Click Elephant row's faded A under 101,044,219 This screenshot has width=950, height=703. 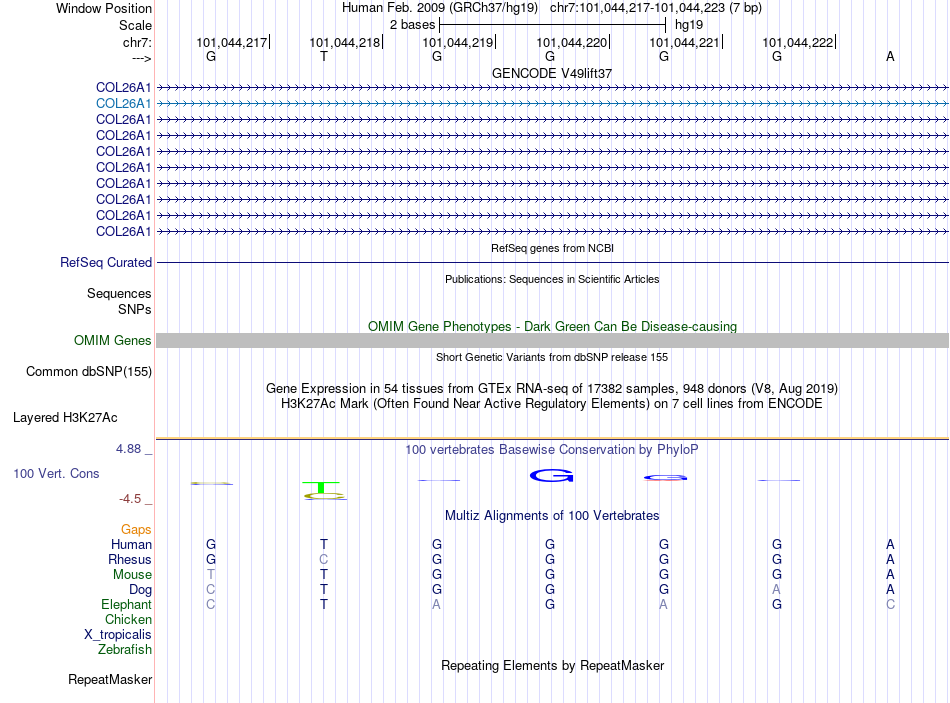[436, 605]
